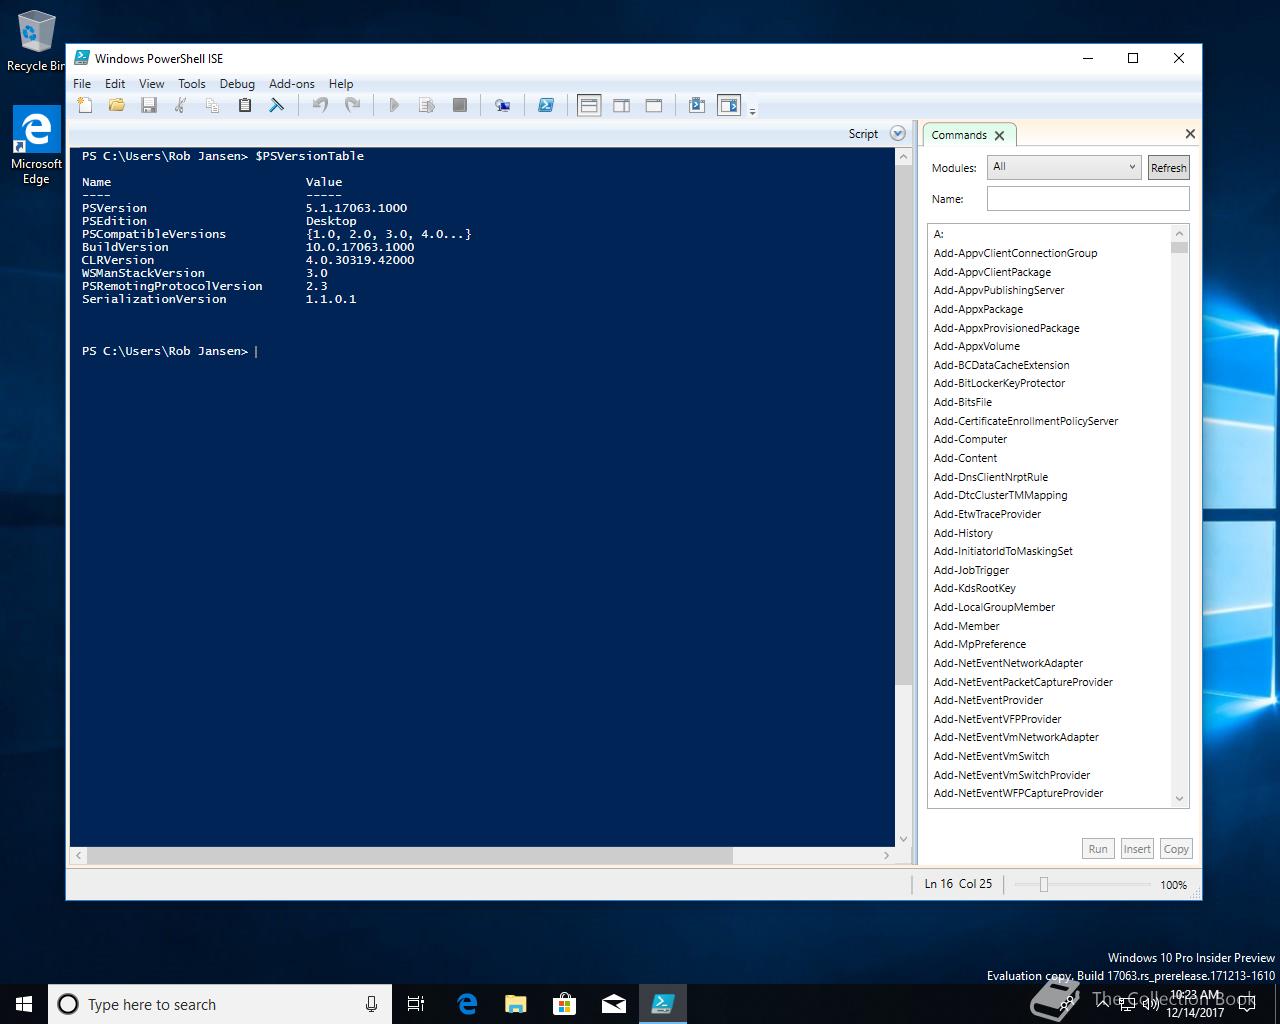Open the Debug menu

(x=237, y=84)
